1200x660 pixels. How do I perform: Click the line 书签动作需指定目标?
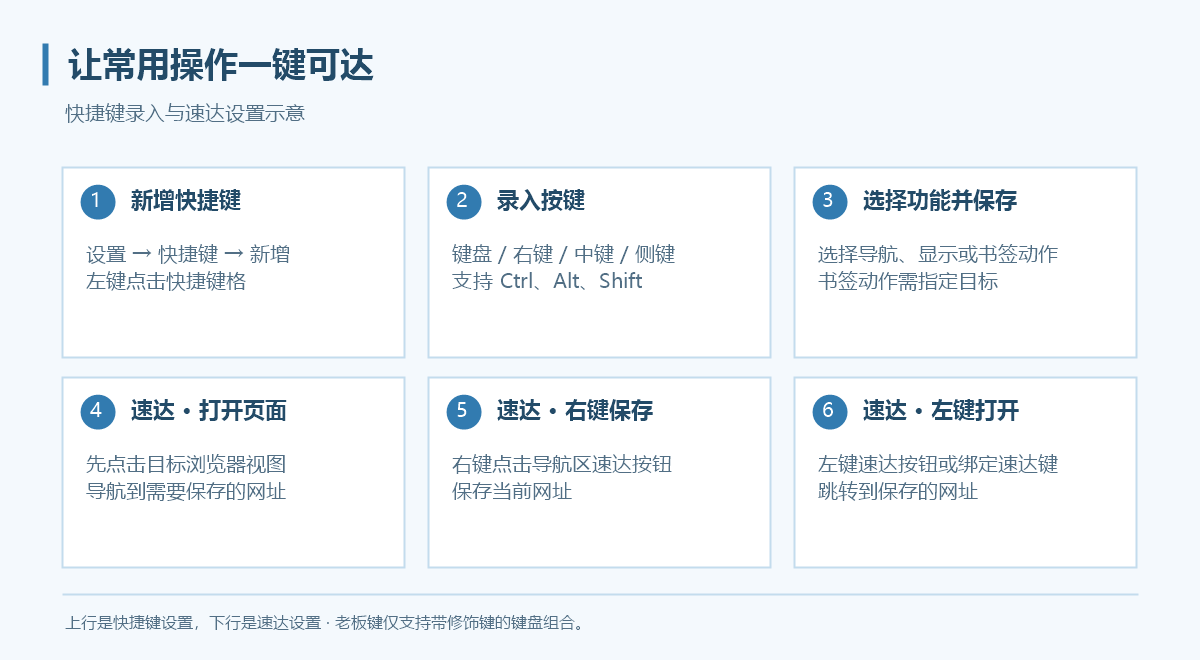point(908,281)
